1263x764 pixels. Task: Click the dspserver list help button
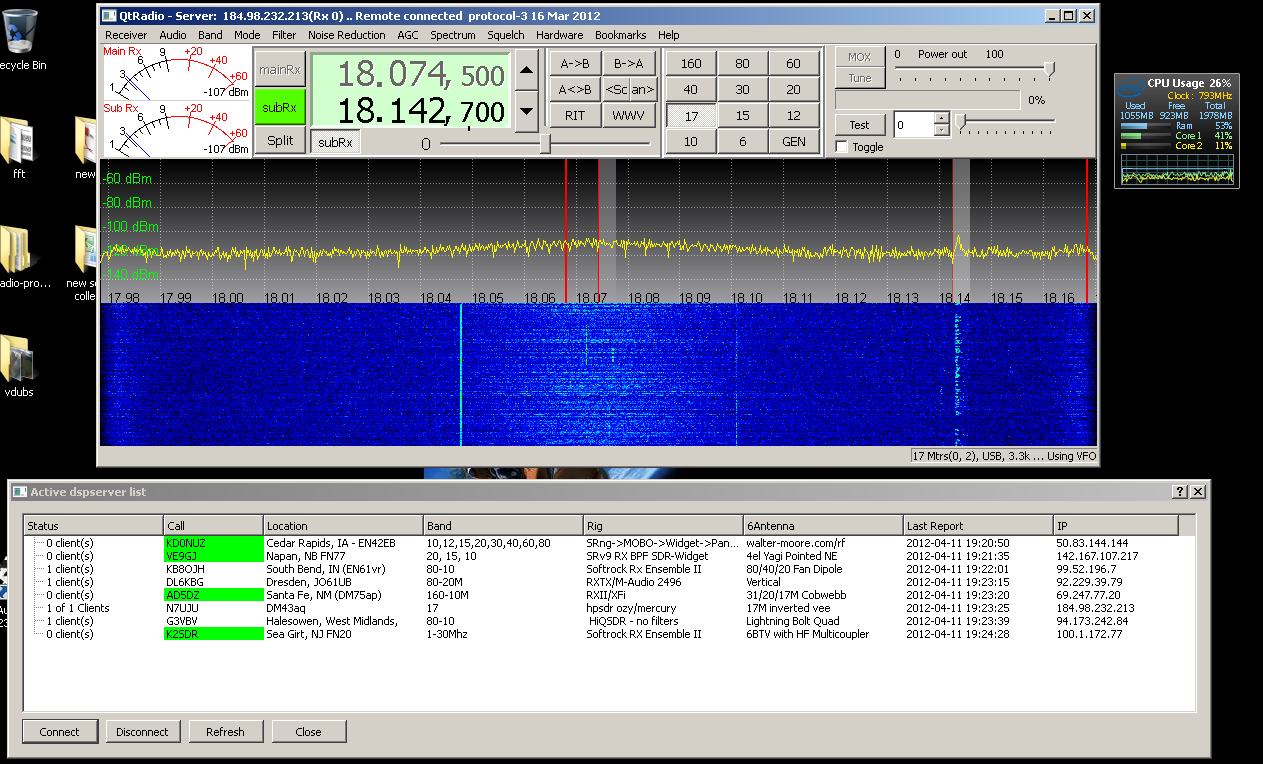click(1180, 491)
